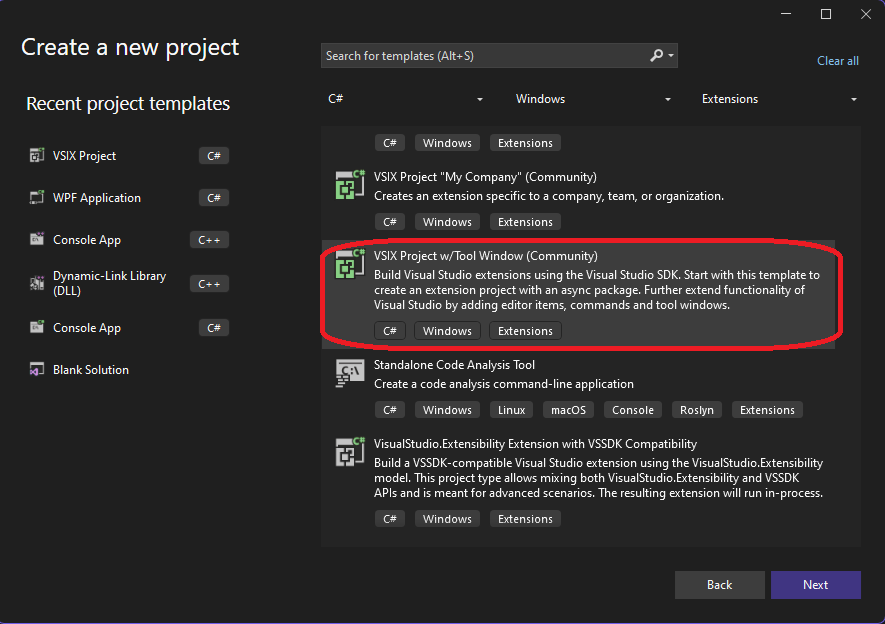Select the Roslyn tag on Standalone Code Analysis Tool

pyautogui.click(x=696, y=409)
